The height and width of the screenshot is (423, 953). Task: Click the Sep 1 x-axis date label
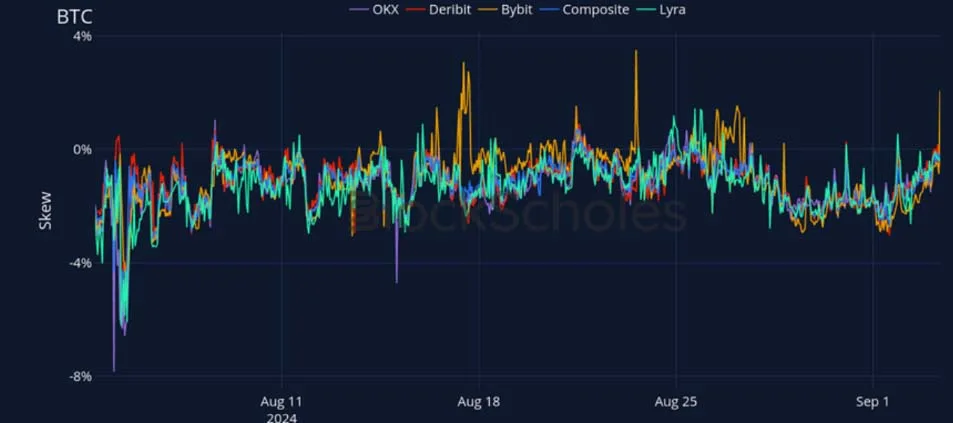coord(873,402)
